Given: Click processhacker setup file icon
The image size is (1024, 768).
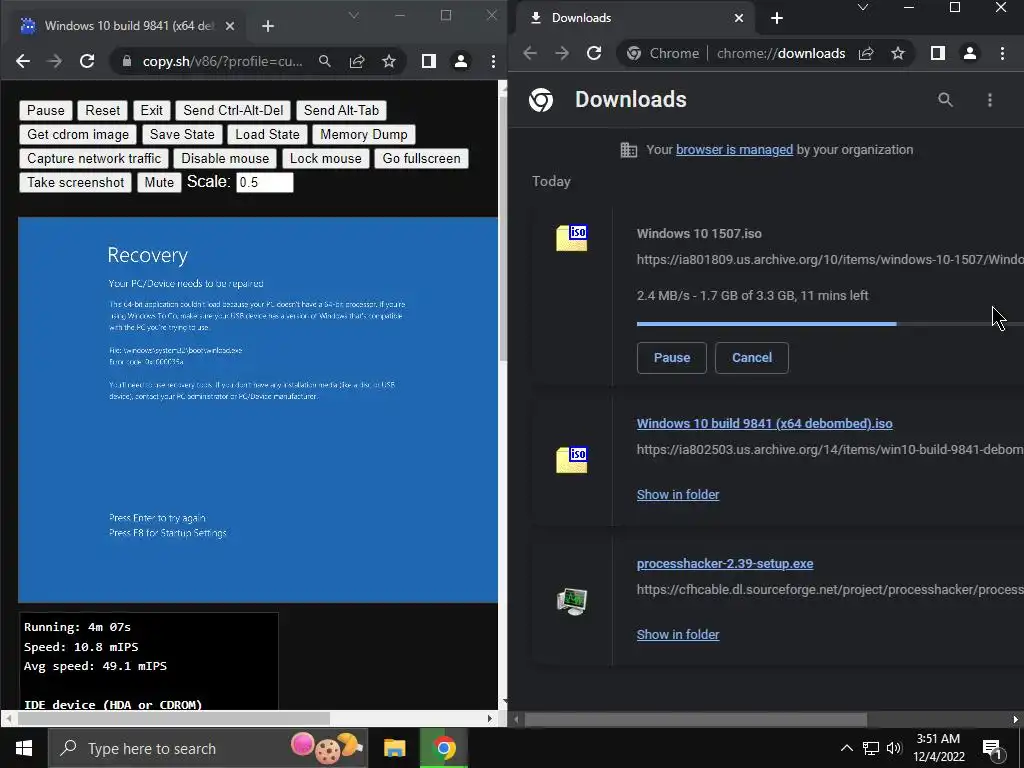Looking at the screenshot, I should (571, 601).
